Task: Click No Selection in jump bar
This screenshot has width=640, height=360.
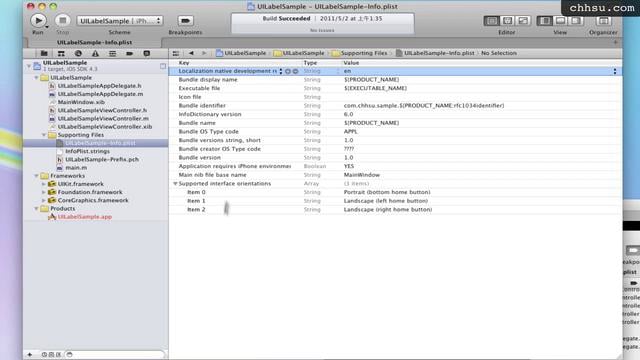Action: pos(499,53)
